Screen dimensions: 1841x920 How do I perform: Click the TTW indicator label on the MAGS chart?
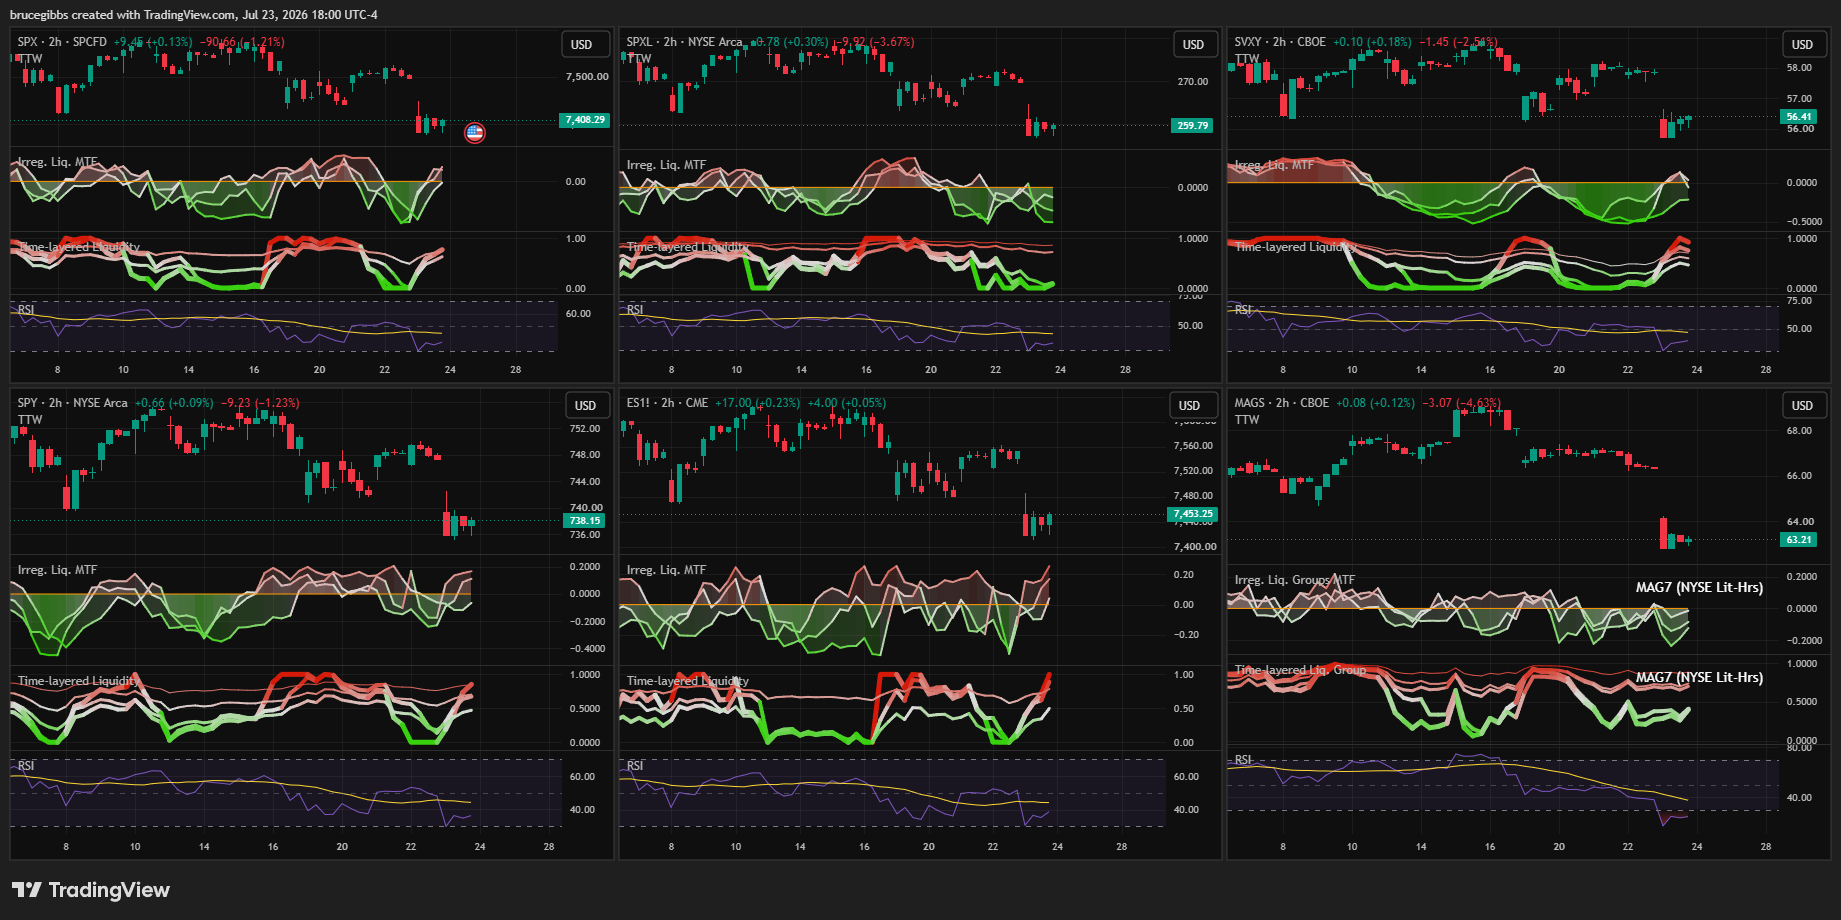(x=1247, y=420)
